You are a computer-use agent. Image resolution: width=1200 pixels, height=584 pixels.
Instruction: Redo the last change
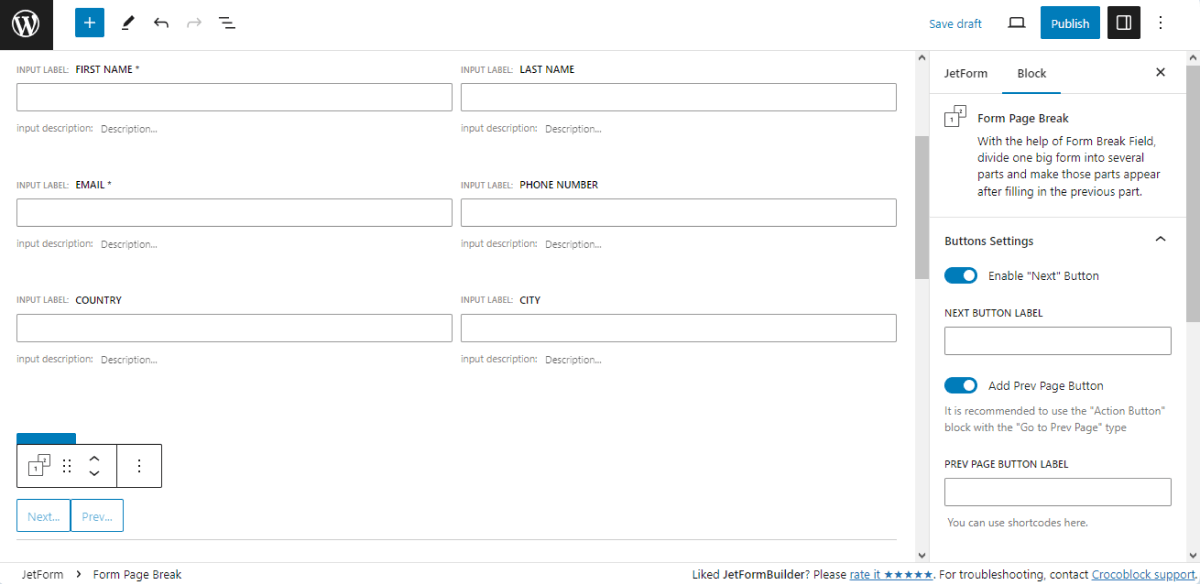coord(194,22)
